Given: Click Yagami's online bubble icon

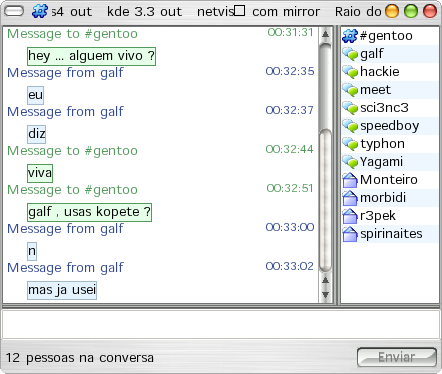Looking at the screenshot, I should click(350, 162).
